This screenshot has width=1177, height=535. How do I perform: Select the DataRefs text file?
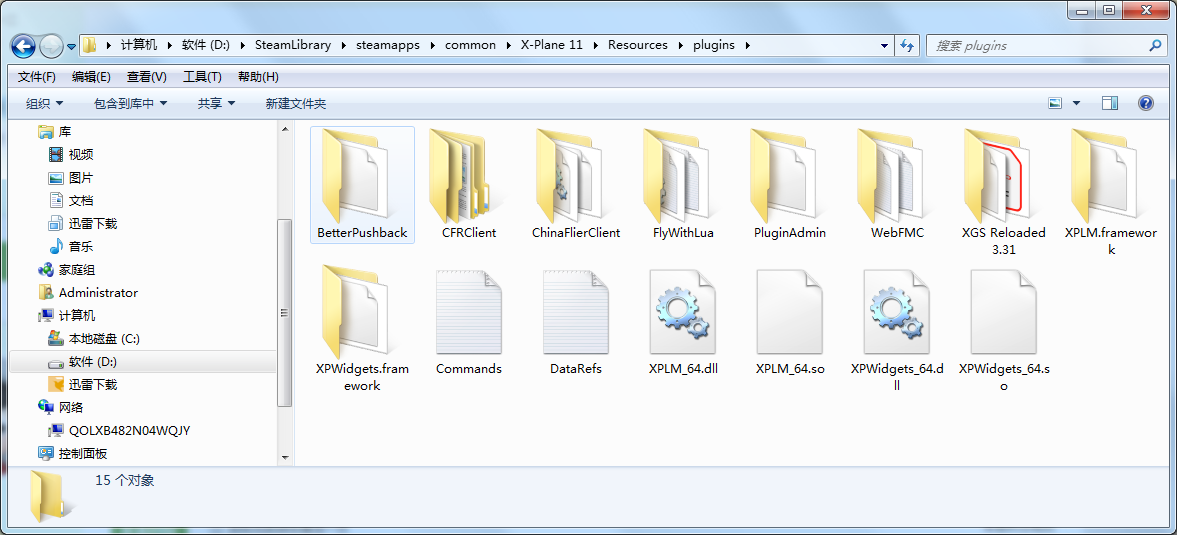click(x=576, y=321)
